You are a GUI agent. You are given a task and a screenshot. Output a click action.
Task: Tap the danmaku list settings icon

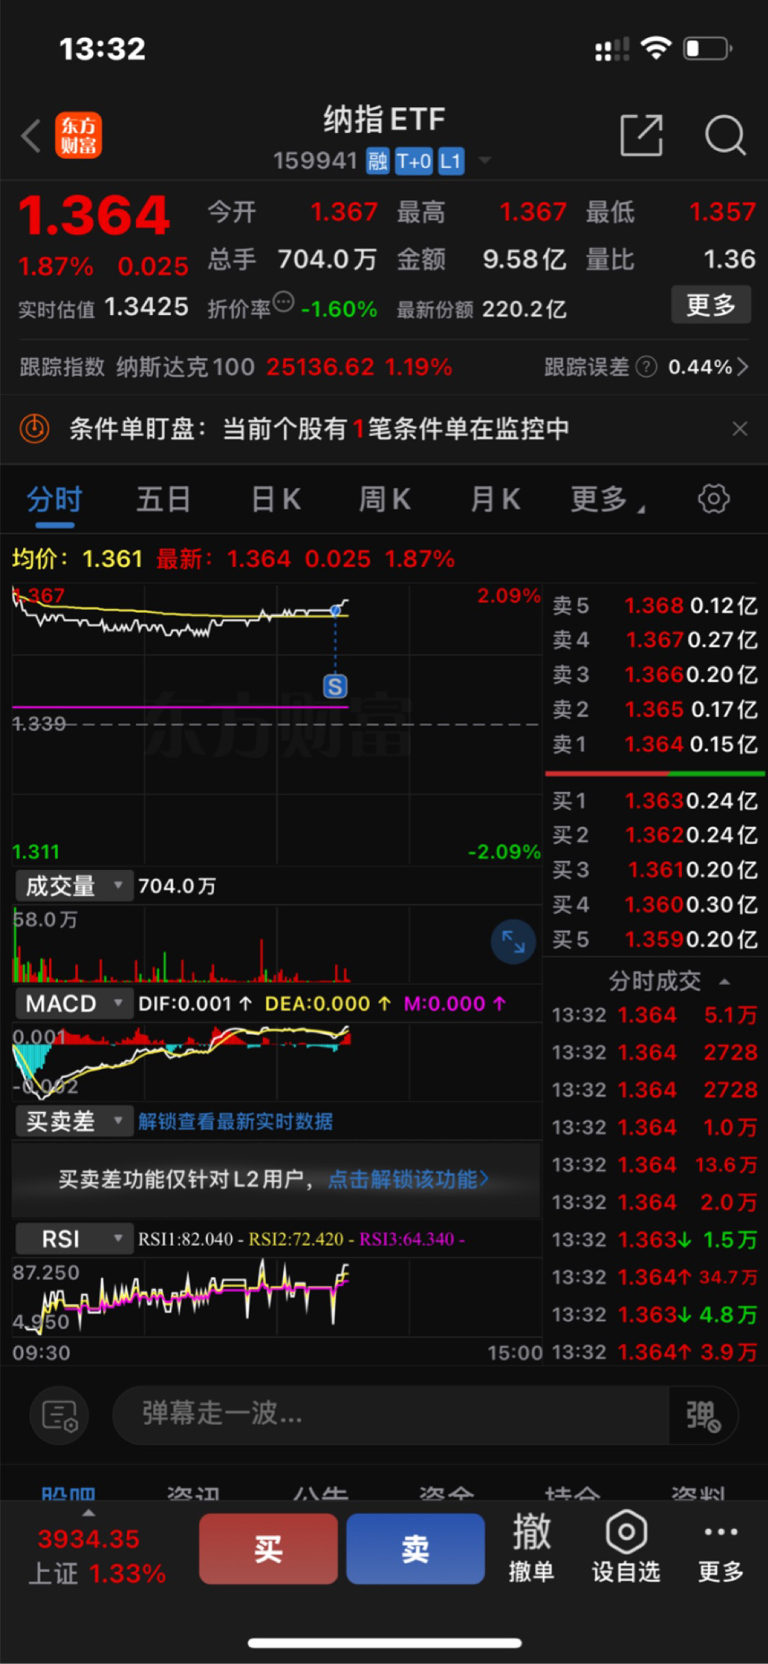[60, 1415]
